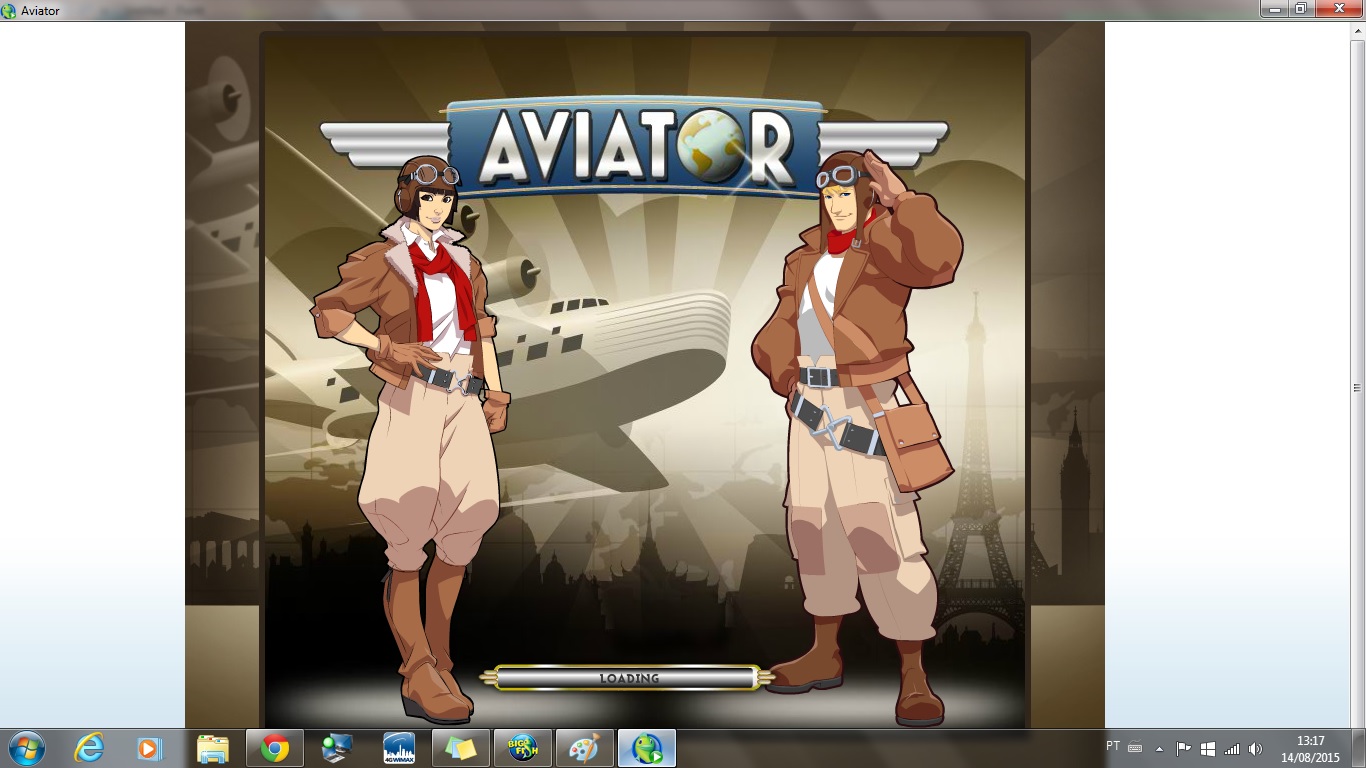
Task: Select the active Aviator game taskbar icon
Action: [647, 748]
